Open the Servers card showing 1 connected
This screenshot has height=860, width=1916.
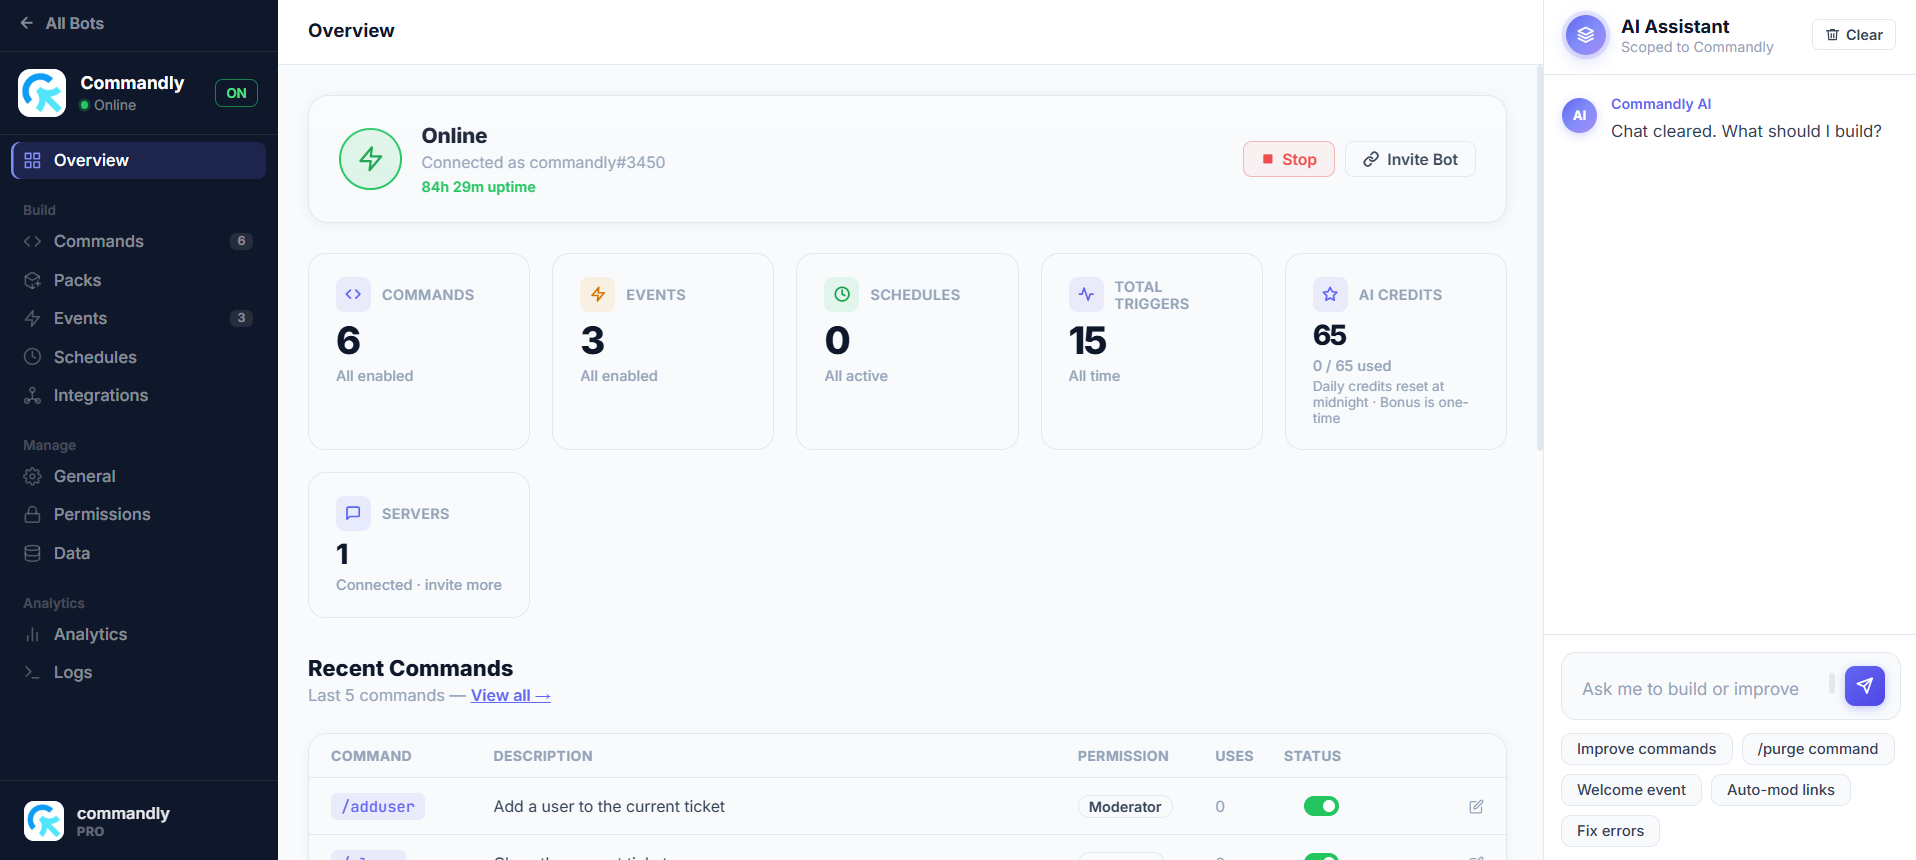coord(419,545)
